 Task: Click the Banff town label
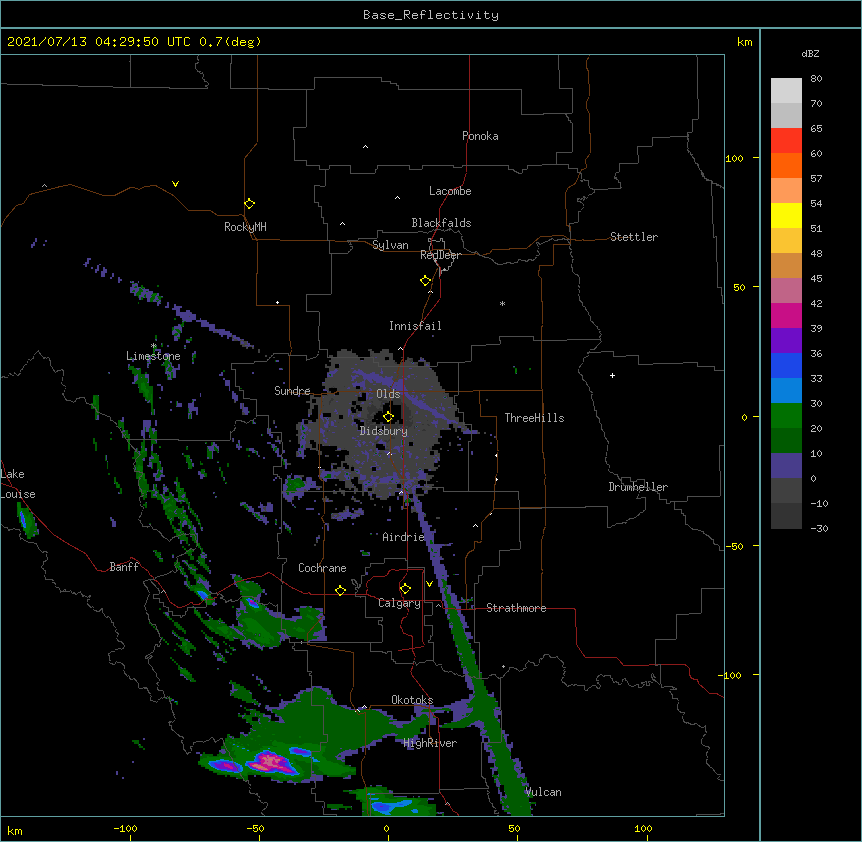[x=124, y=567]
